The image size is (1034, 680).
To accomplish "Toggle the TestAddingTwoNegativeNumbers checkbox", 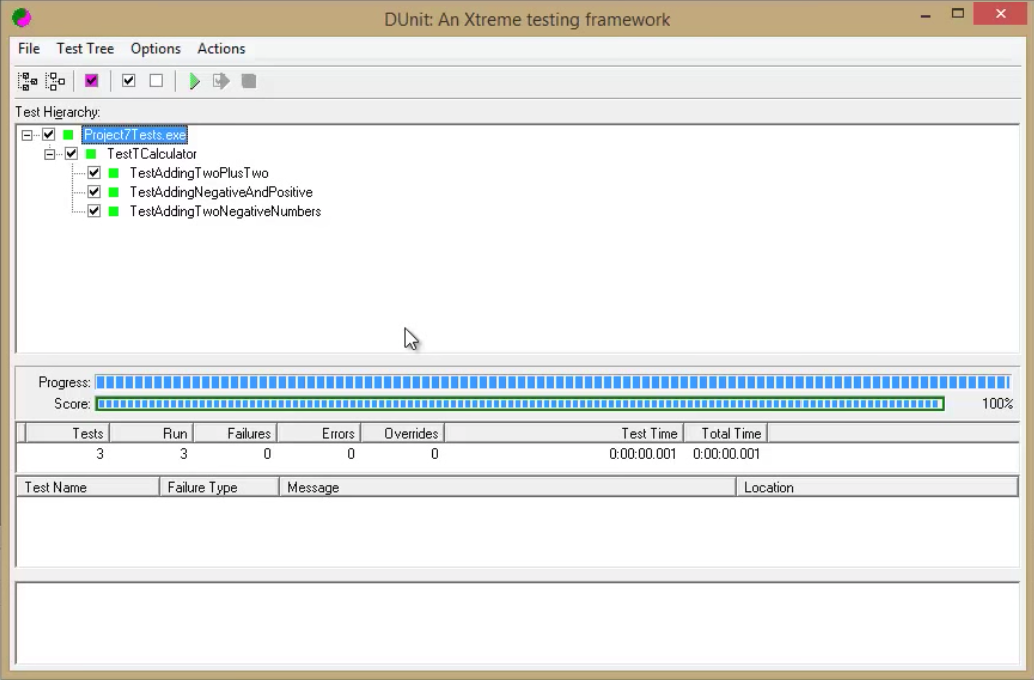I will pyautogui.click(x=94, y=211).
